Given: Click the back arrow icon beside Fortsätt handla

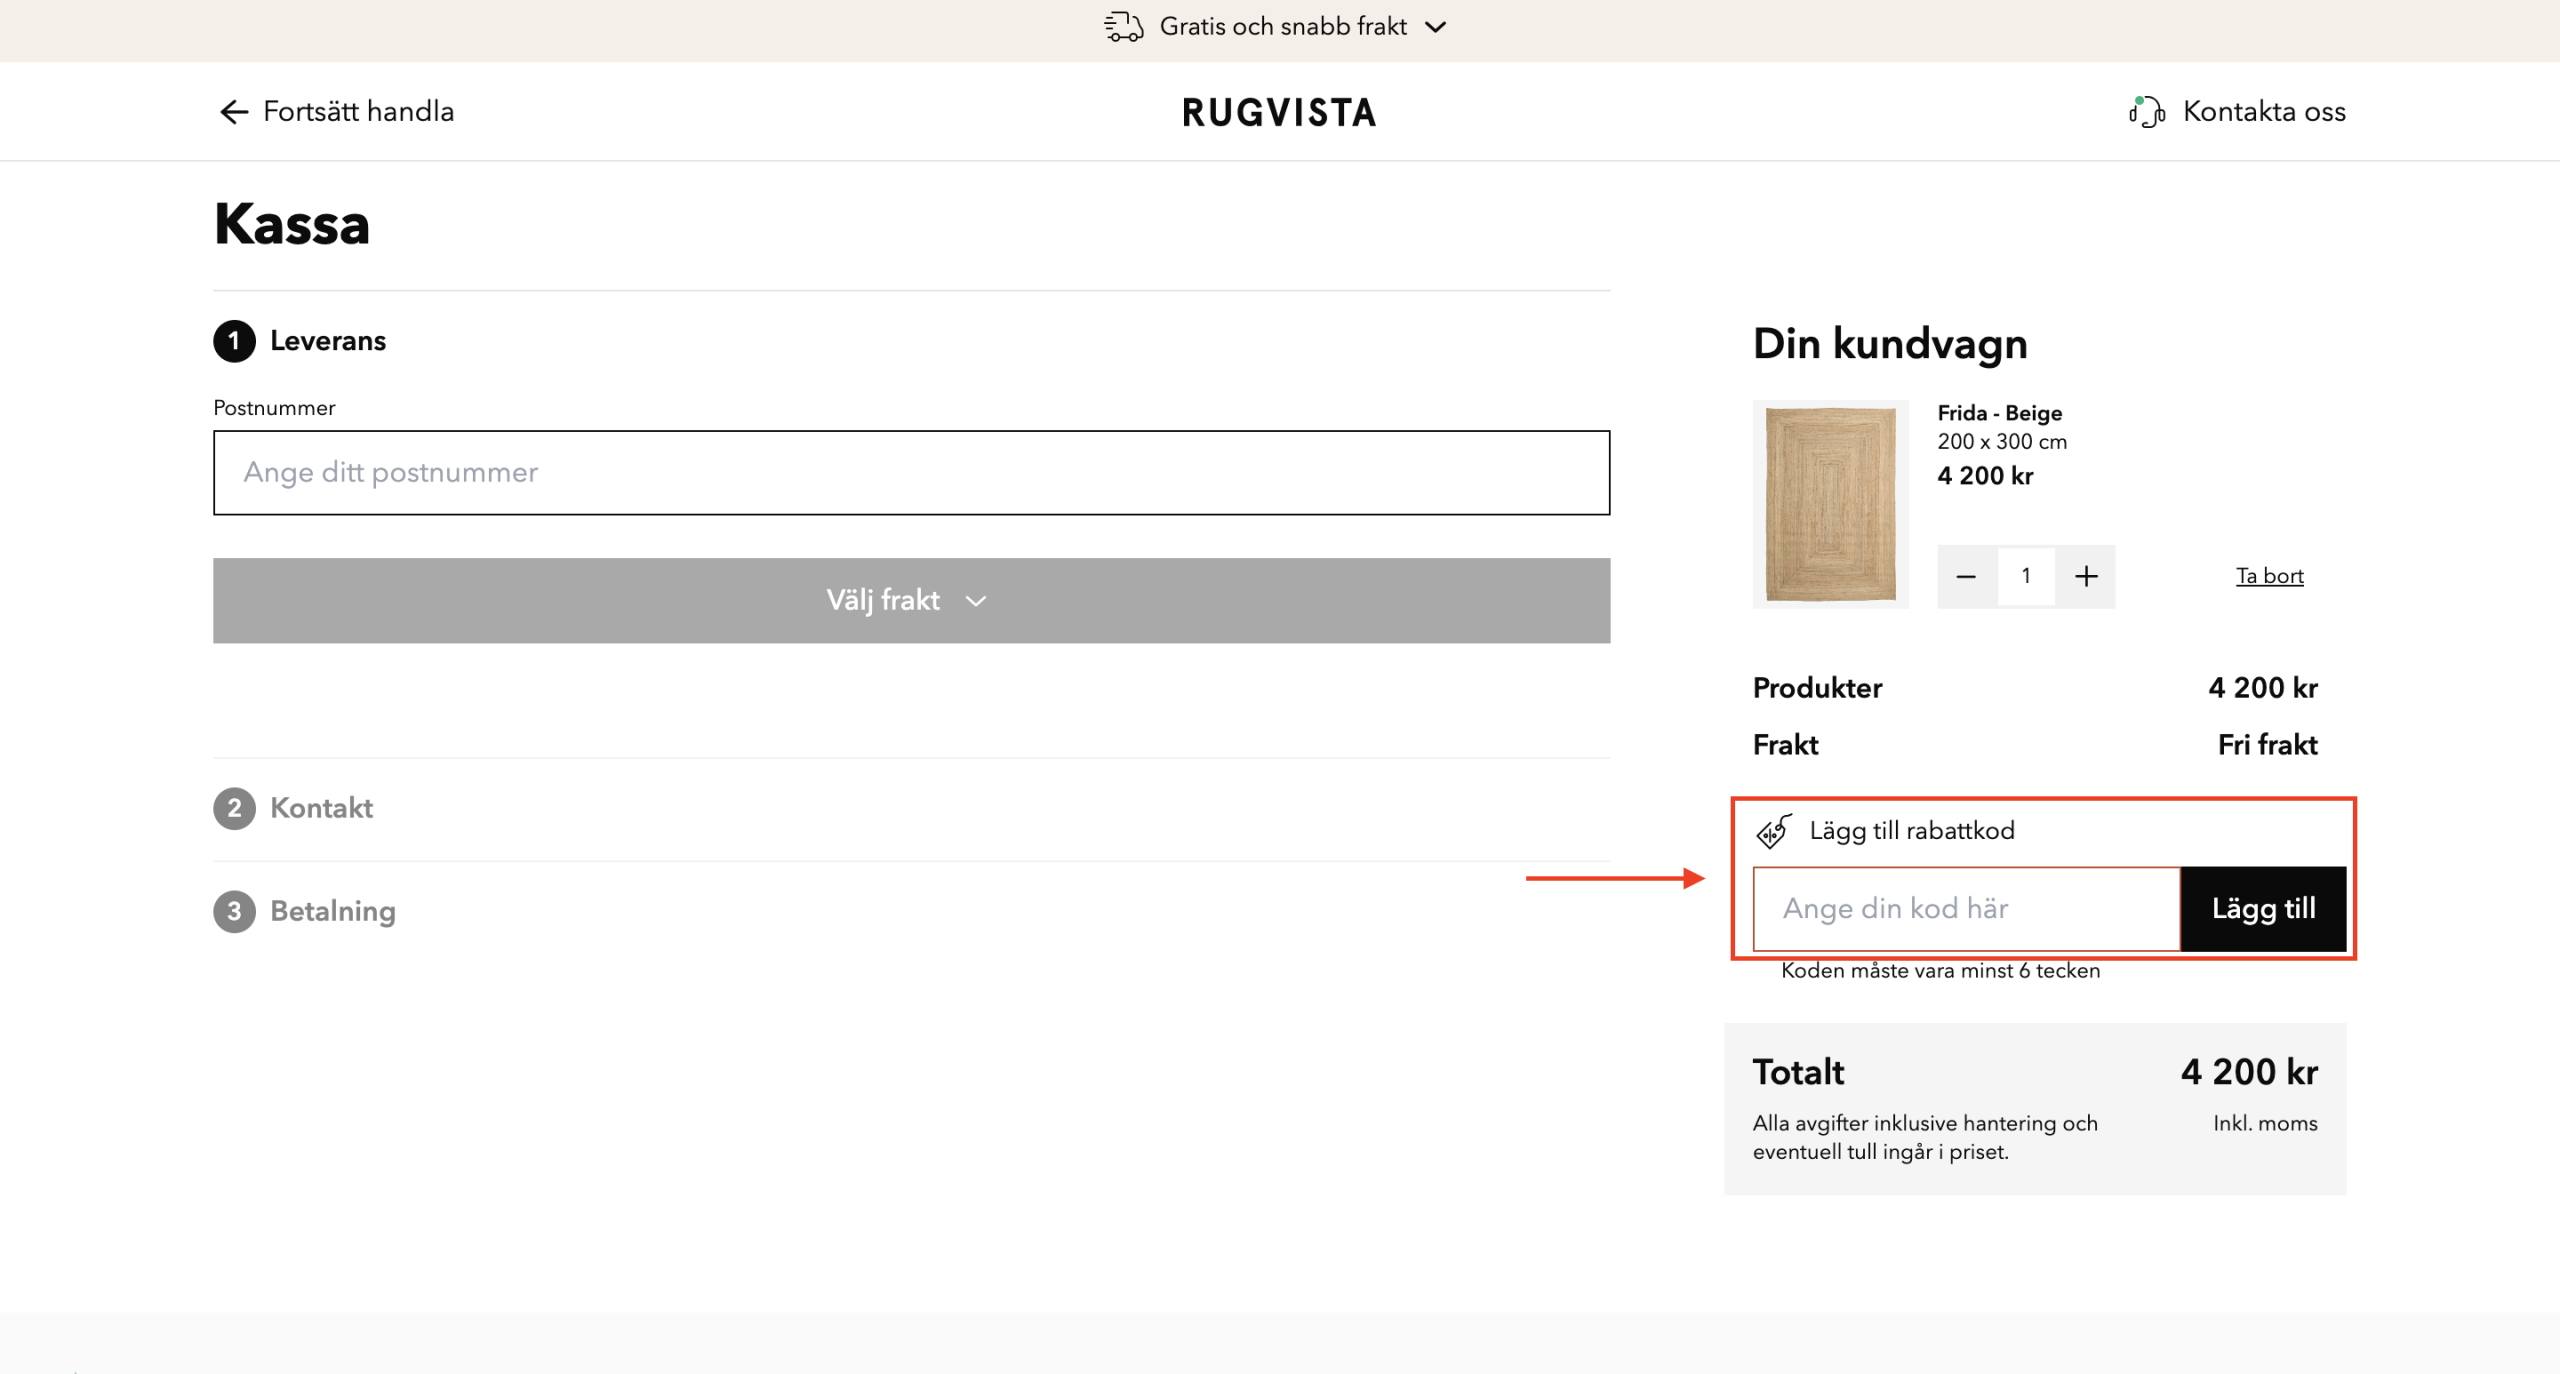Looking at the screenshot, I should click(x=233, y=112).
